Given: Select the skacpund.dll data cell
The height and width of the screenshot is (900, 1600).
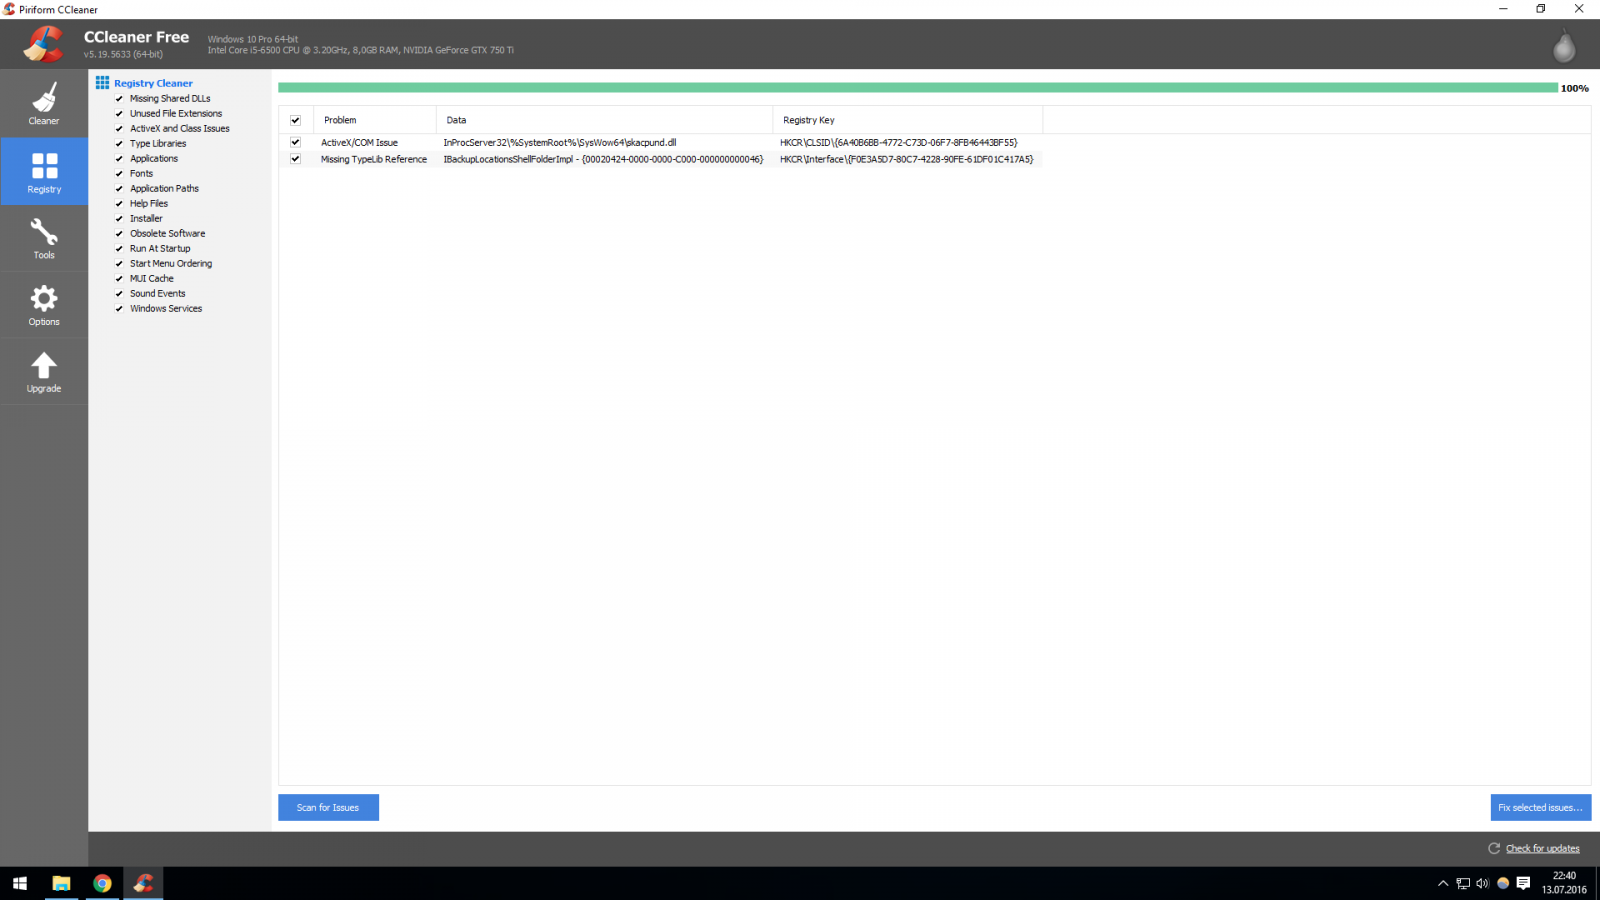Looking at the screenshot, I should point(560,142).
